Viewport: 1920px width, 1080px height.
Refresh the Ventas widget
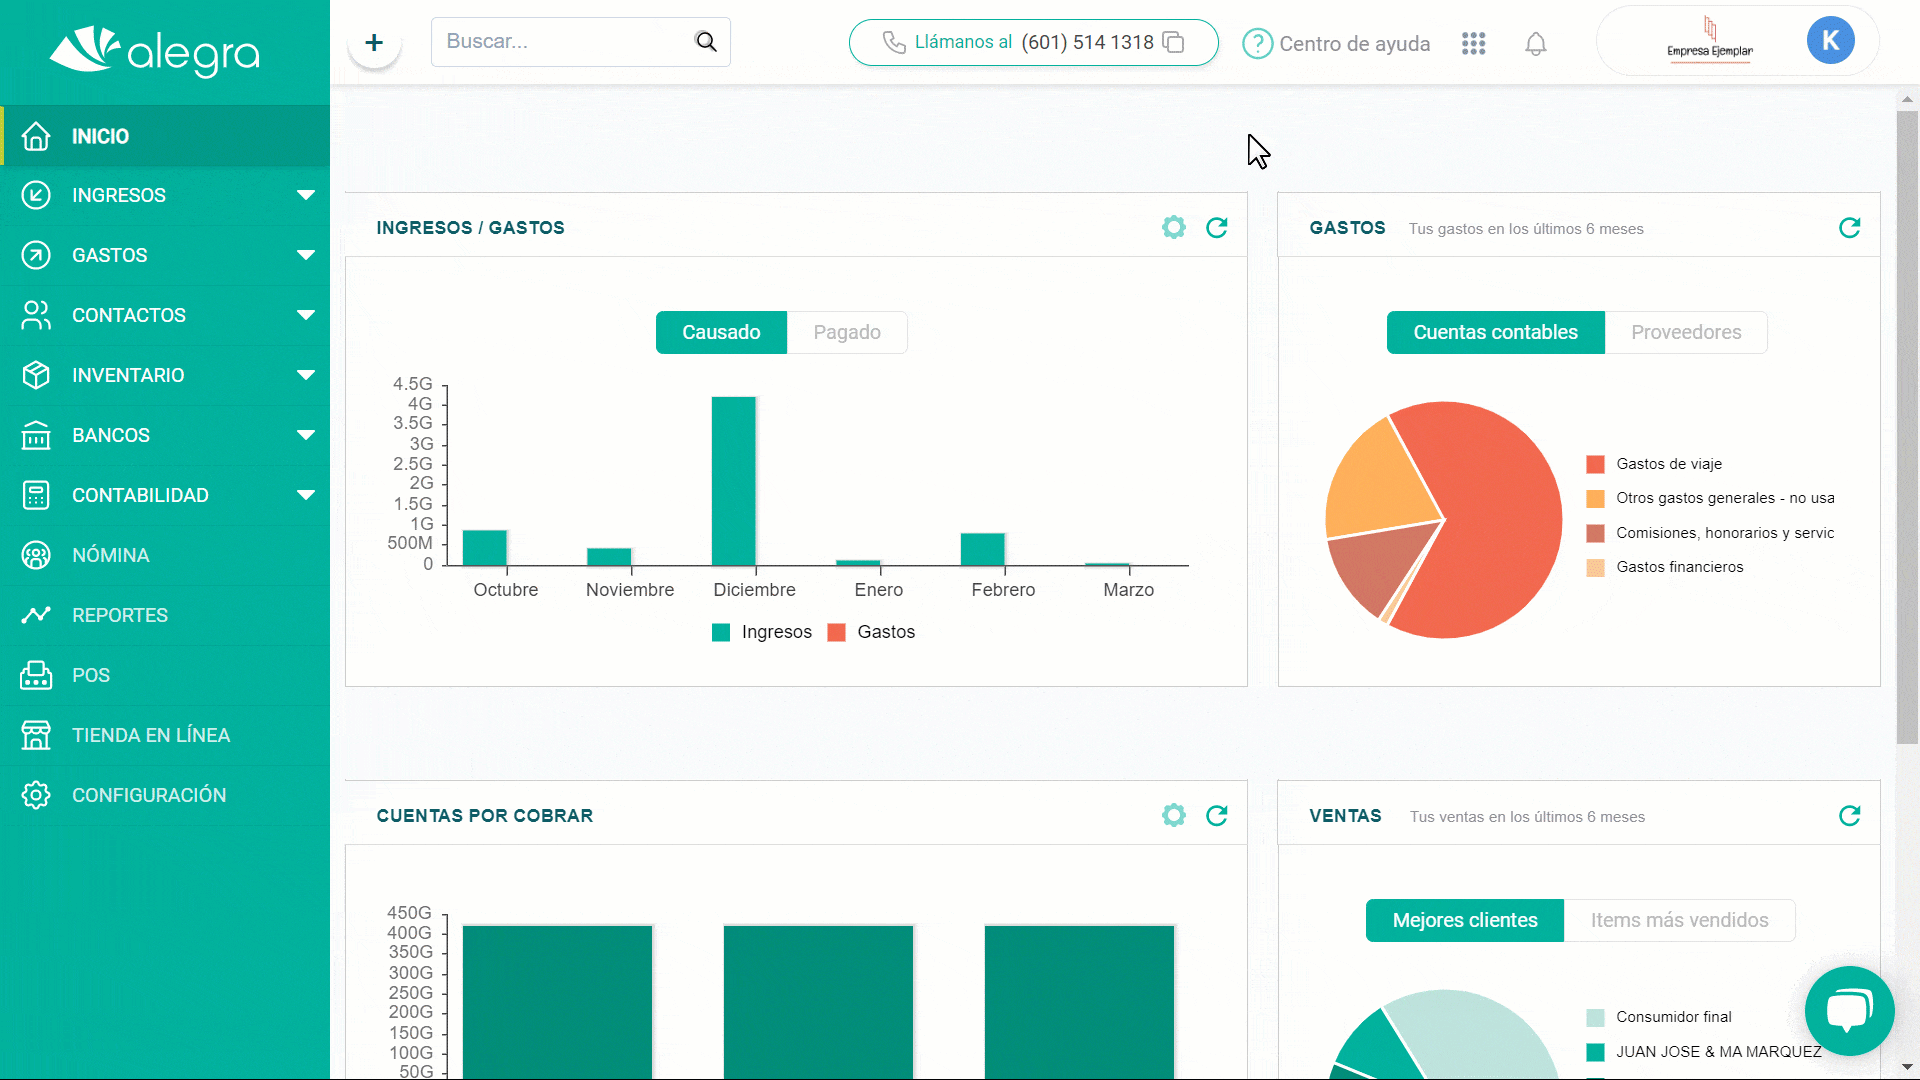(x=1850, y=816)
